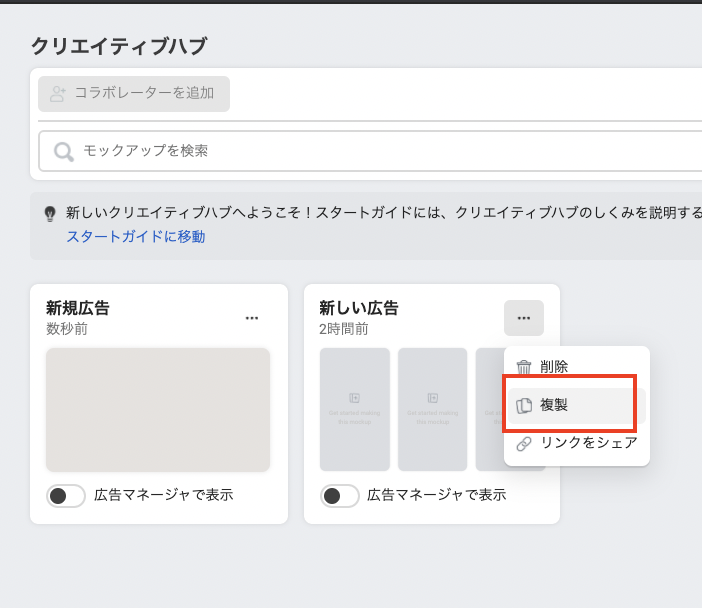The width and height of the screenshot is (702, 608).
Task: Click the trash can icon in menu
Action: click(524, 367)
